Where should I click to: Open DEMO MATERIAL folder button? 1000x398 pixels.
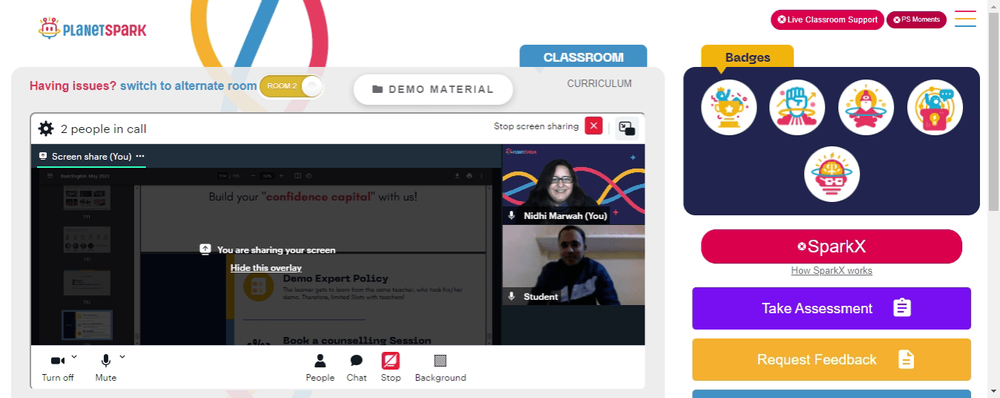(x=433, y=89)
